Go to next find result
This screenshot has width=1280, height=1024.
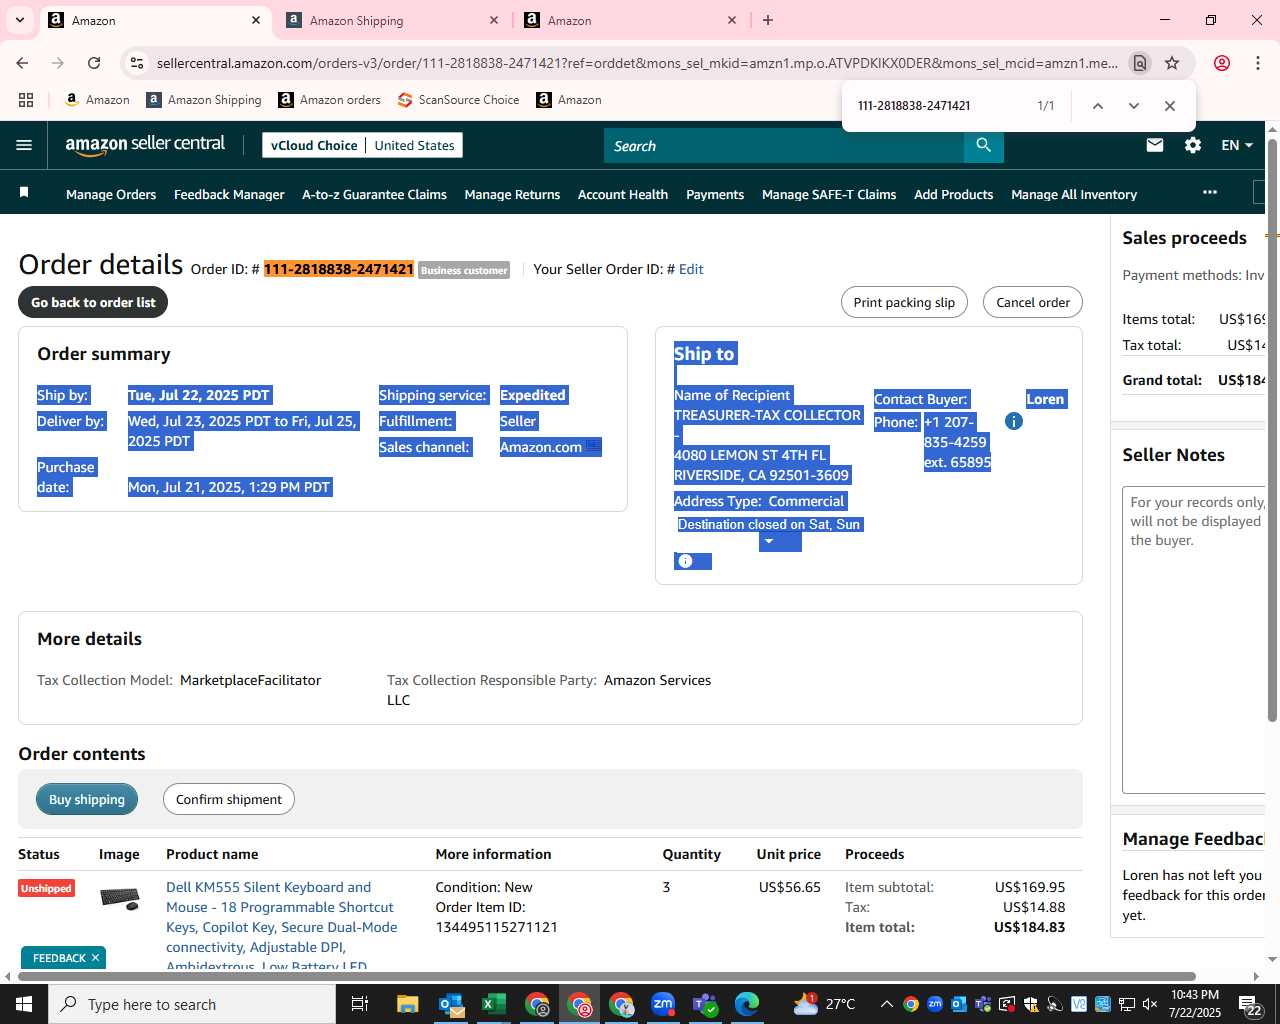pos(1133,106)
